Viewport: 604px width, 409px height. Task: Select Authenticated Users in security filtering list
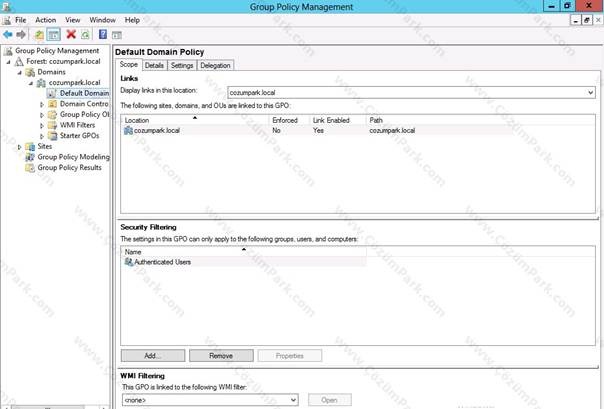(244, 262)
